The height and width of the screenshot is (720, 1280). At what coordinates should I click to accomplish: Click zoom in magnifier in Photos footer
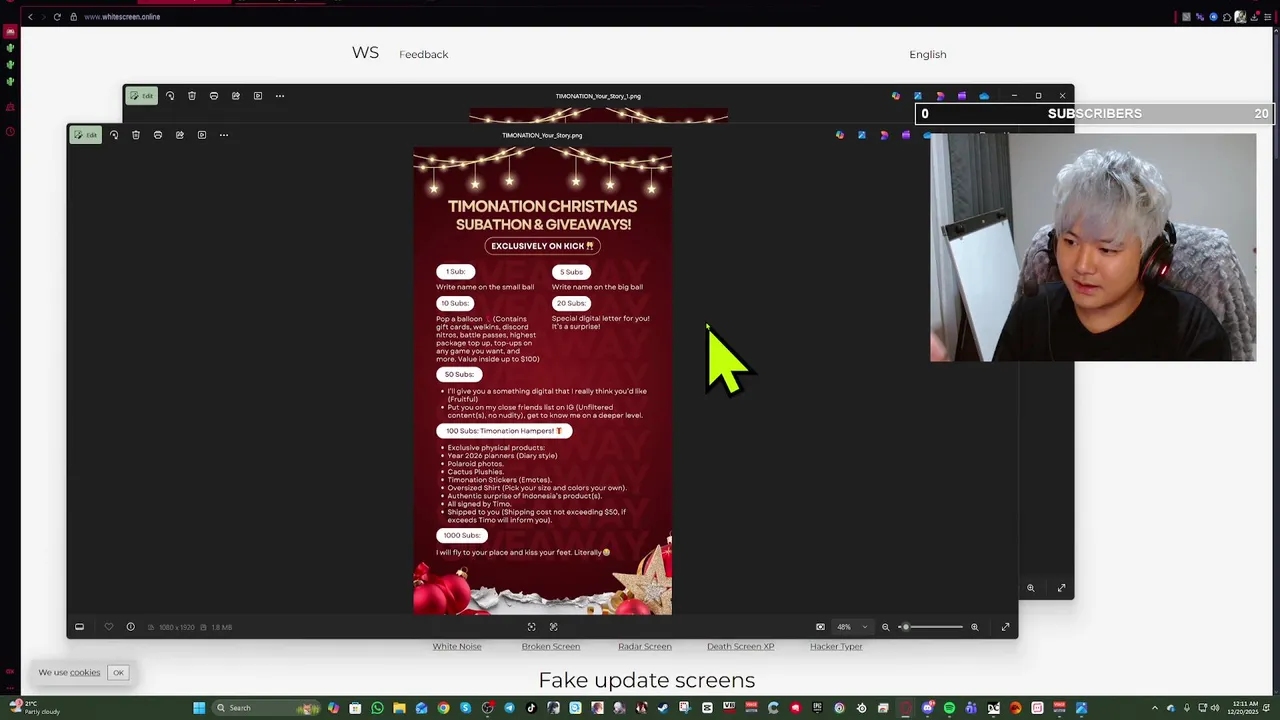[974, 627]
